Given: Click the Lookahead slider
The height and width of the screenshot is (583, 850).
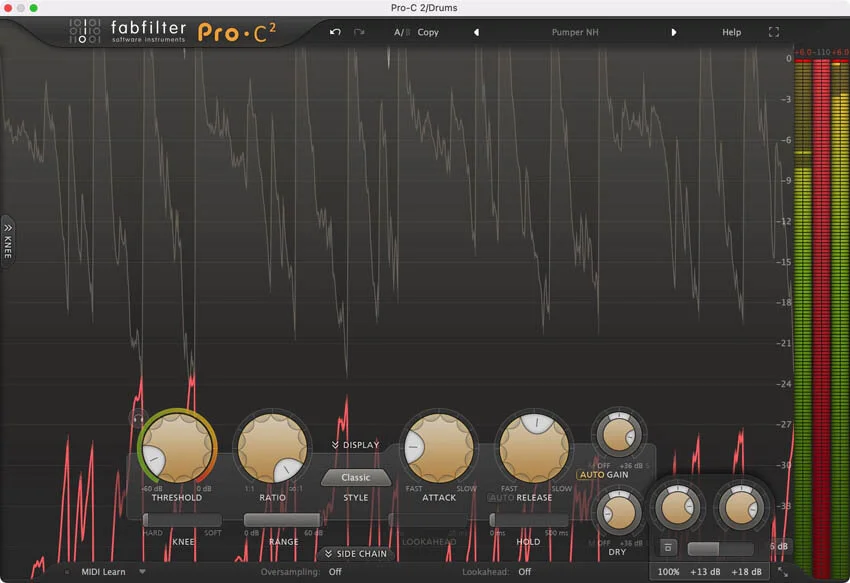Looking at the screenshot, I should point(429,520).
